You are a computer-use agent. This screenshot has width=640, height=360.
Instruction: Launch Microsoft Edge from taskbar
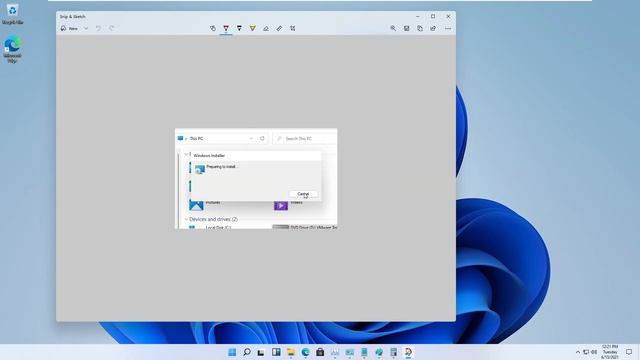pos(305,352)
